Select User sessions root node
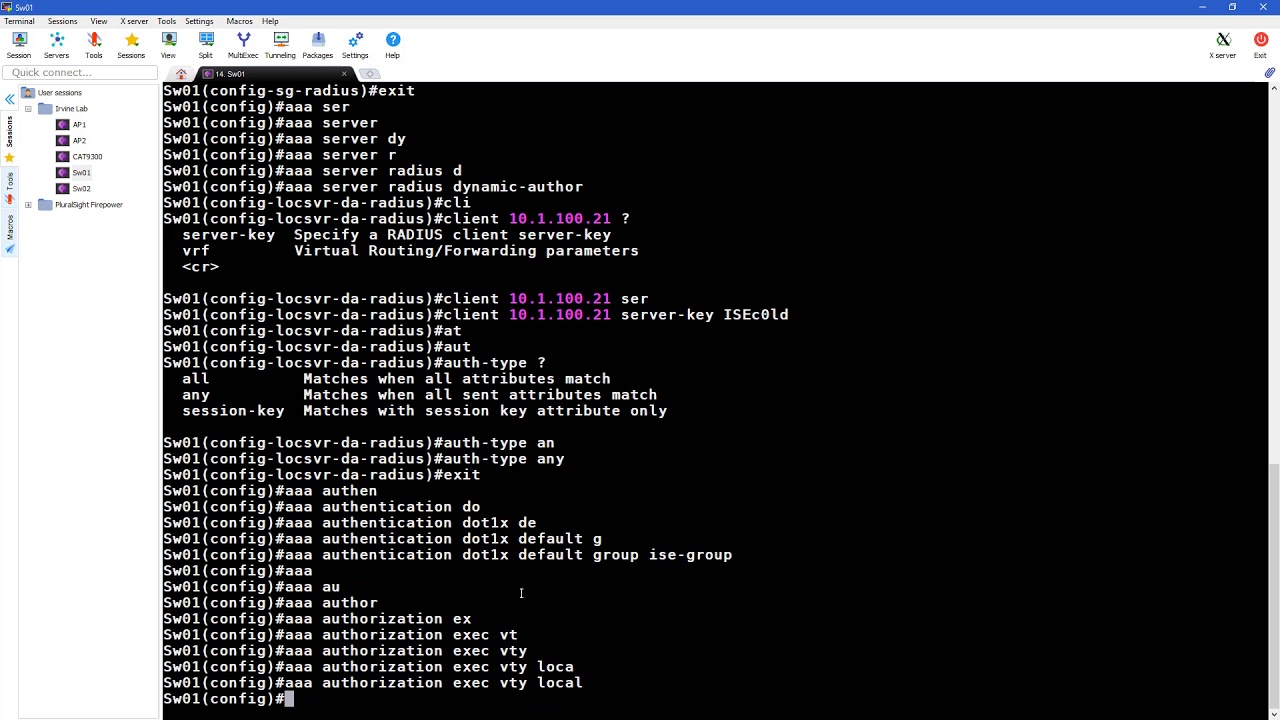The height and width of the screenshot is (720, 1280). tap(59, 92)
